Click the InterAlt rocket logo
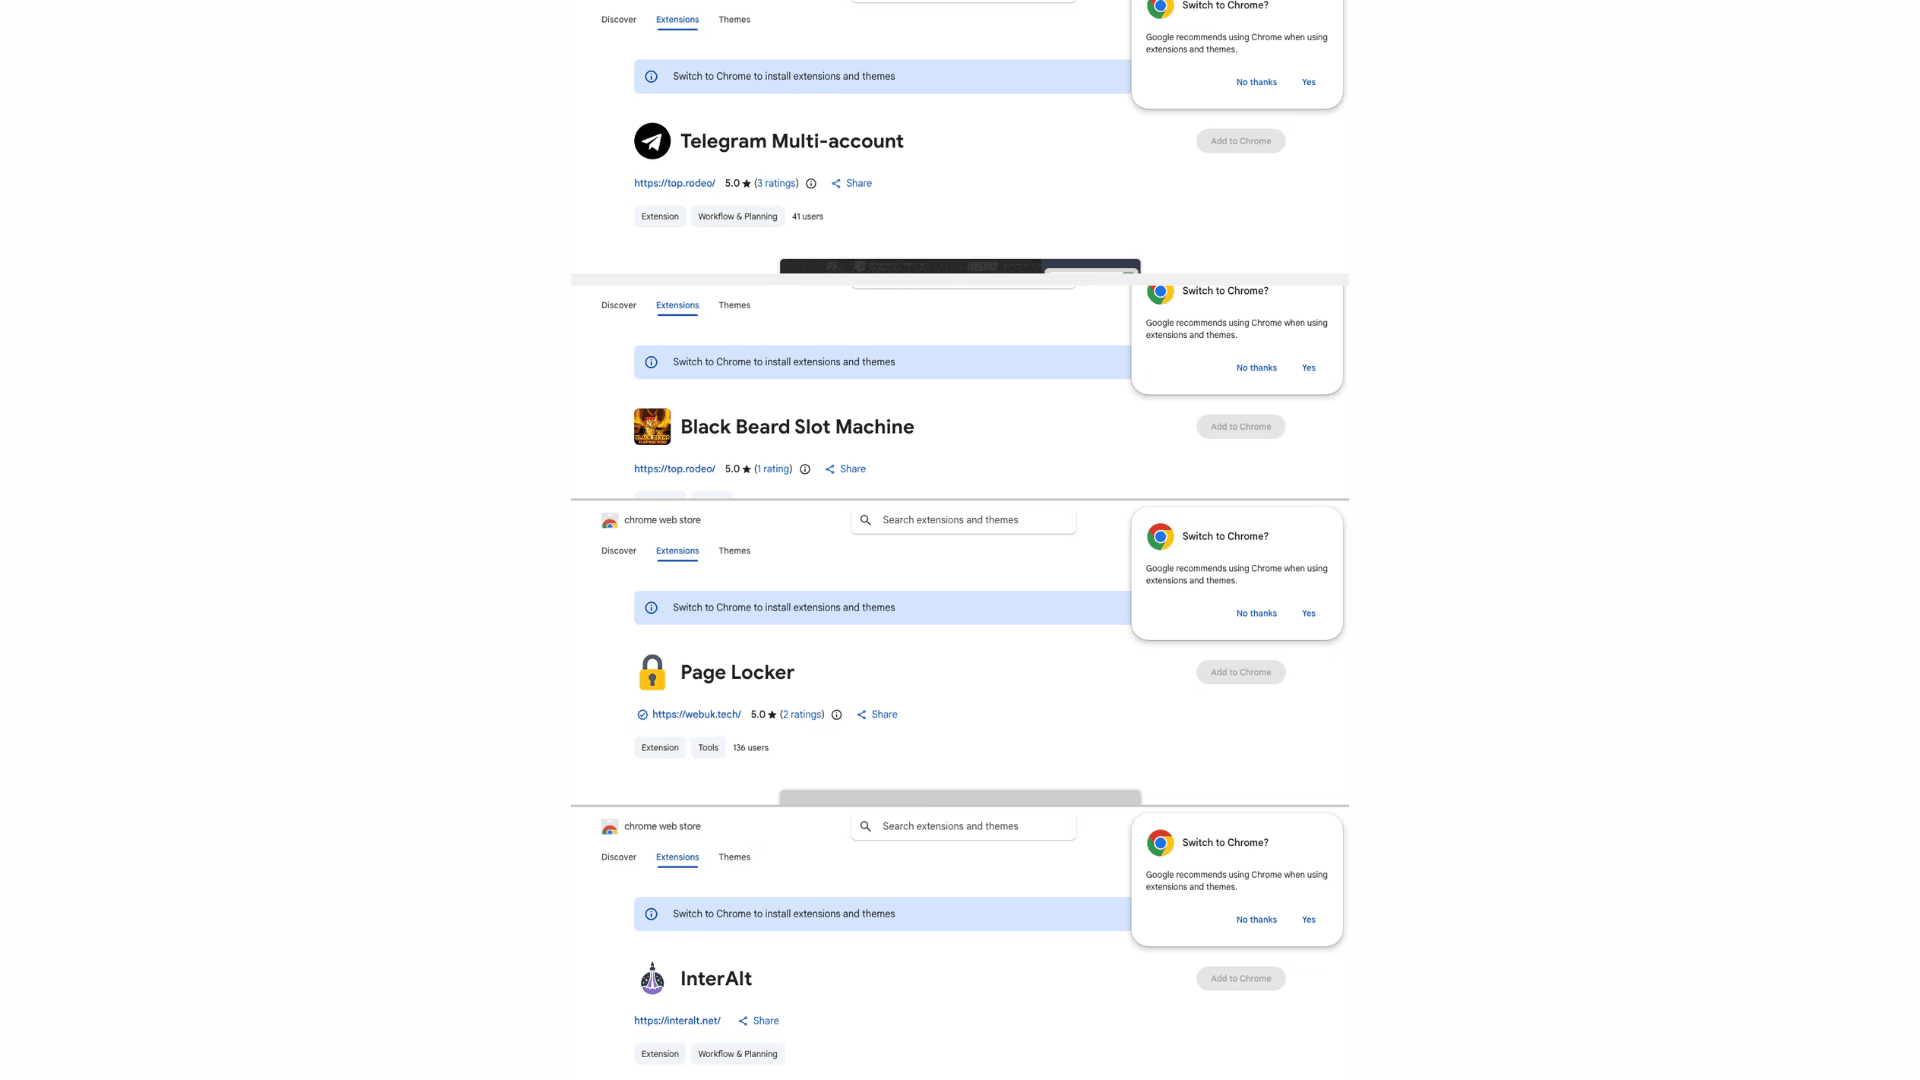1920x1080 pixels. click(652, 978)
